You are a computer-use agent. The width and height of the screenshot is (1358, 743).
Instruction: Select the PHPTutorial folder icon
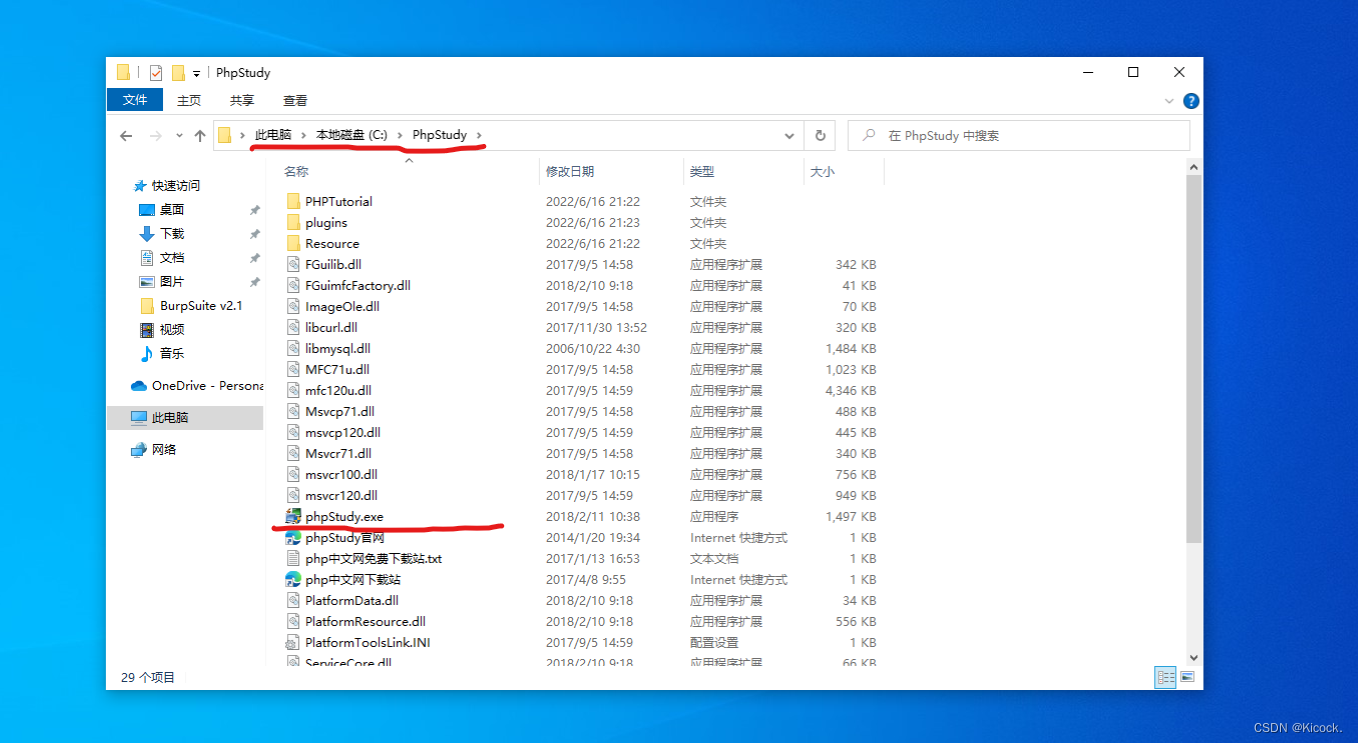tap(293, 201)
